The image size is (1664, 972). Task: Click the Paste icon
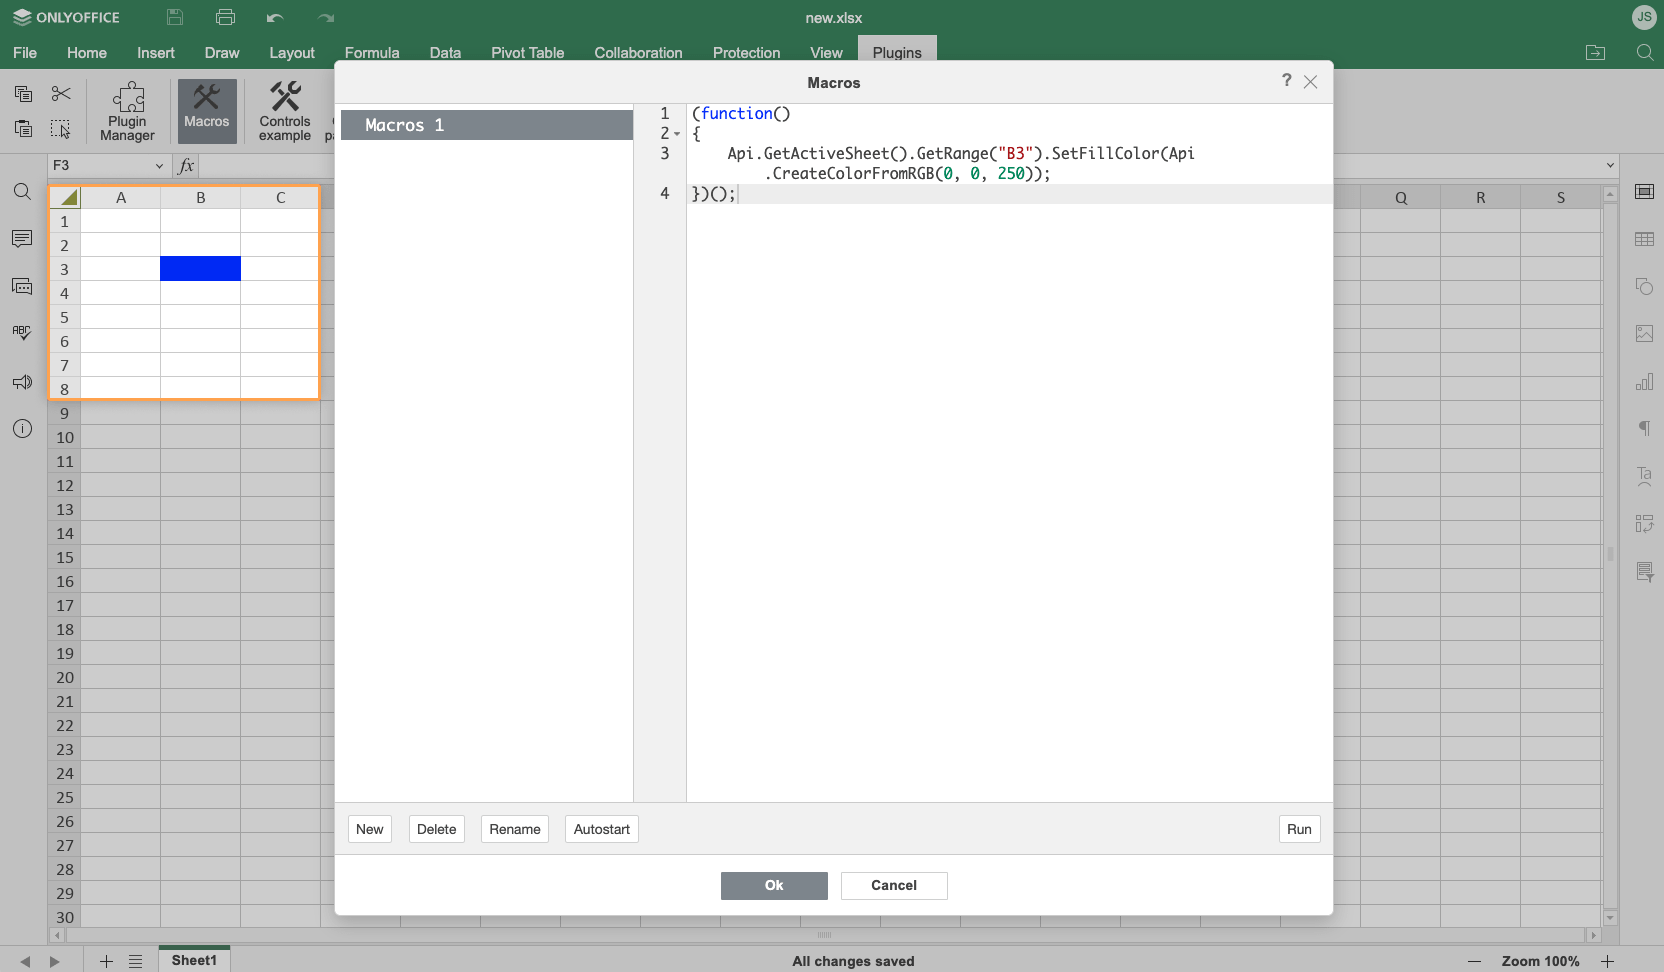point(23,128)
